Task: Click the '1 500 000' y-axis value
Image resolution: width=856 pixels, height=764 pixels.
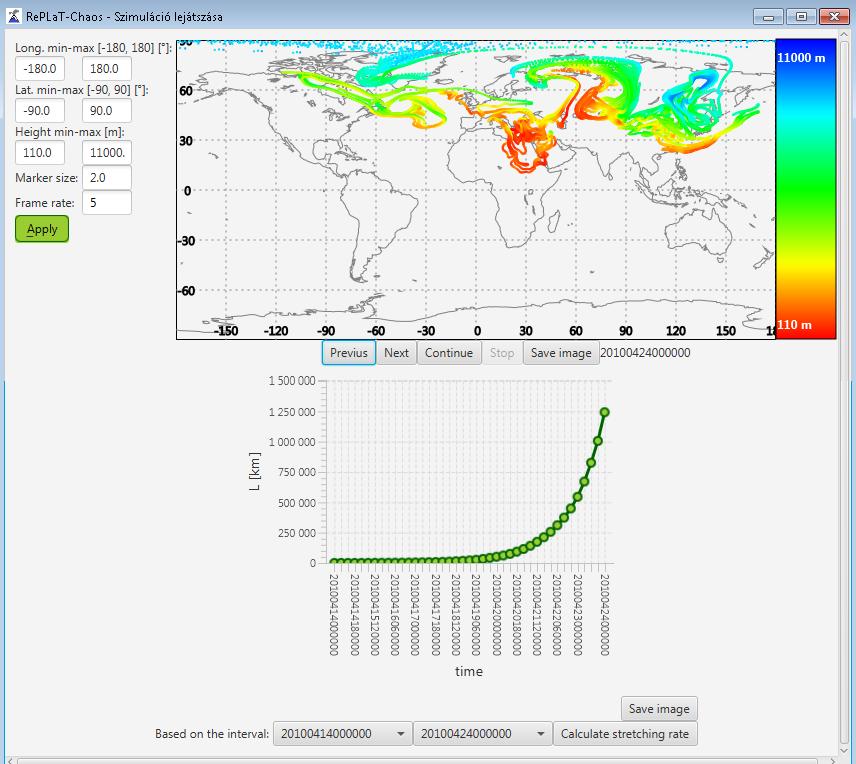Action: [292, 381]
